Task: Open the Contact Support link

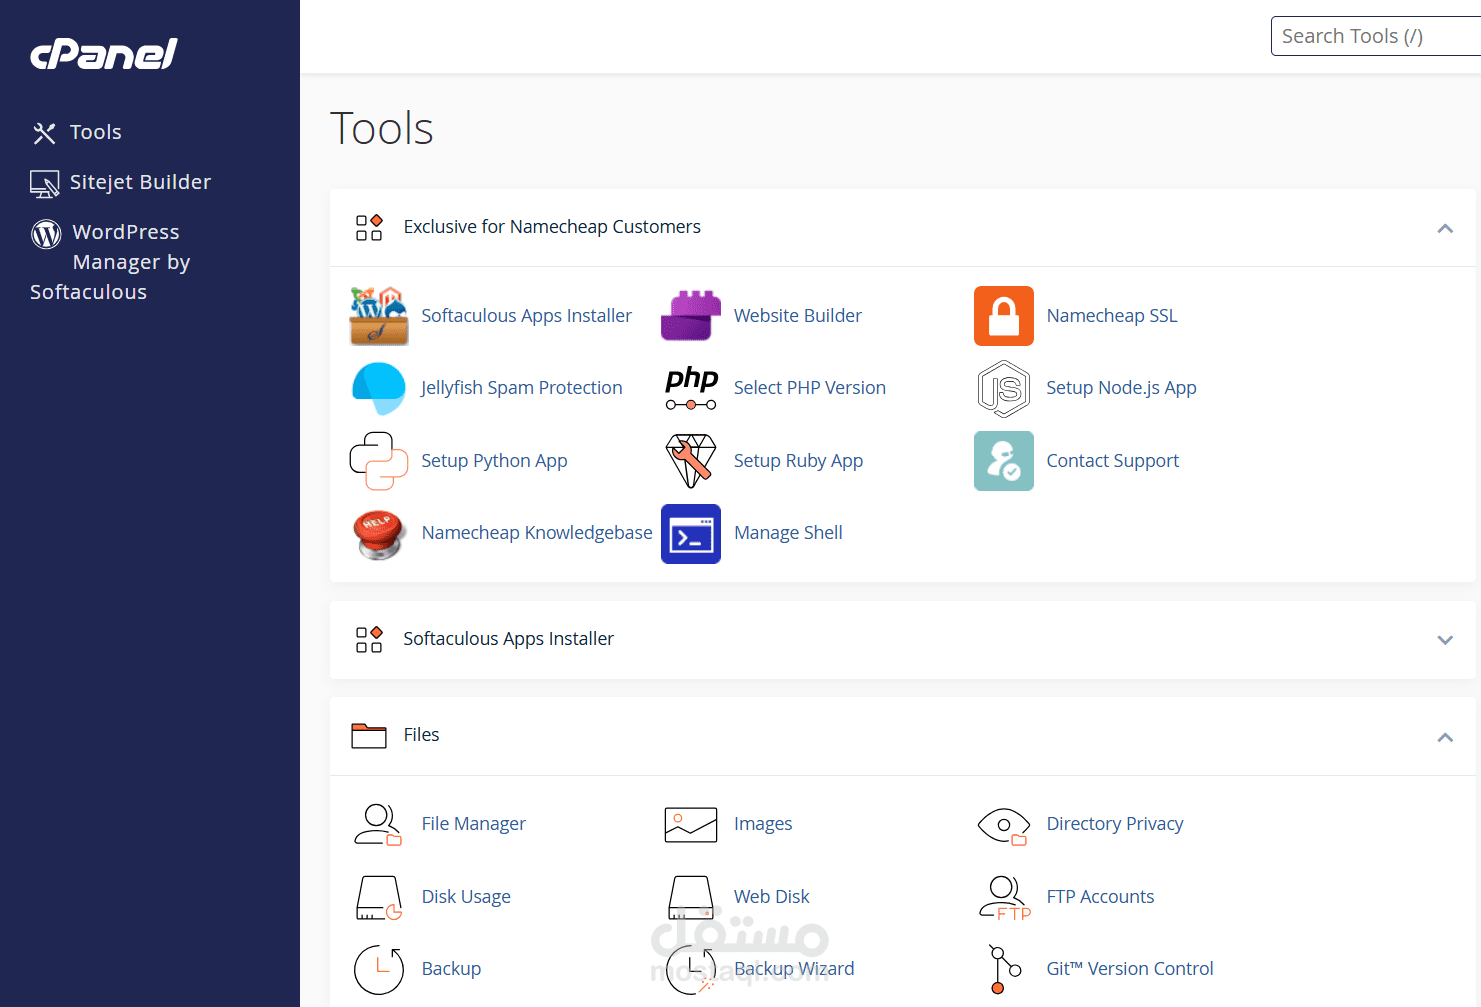Action: pos(1113,461)
